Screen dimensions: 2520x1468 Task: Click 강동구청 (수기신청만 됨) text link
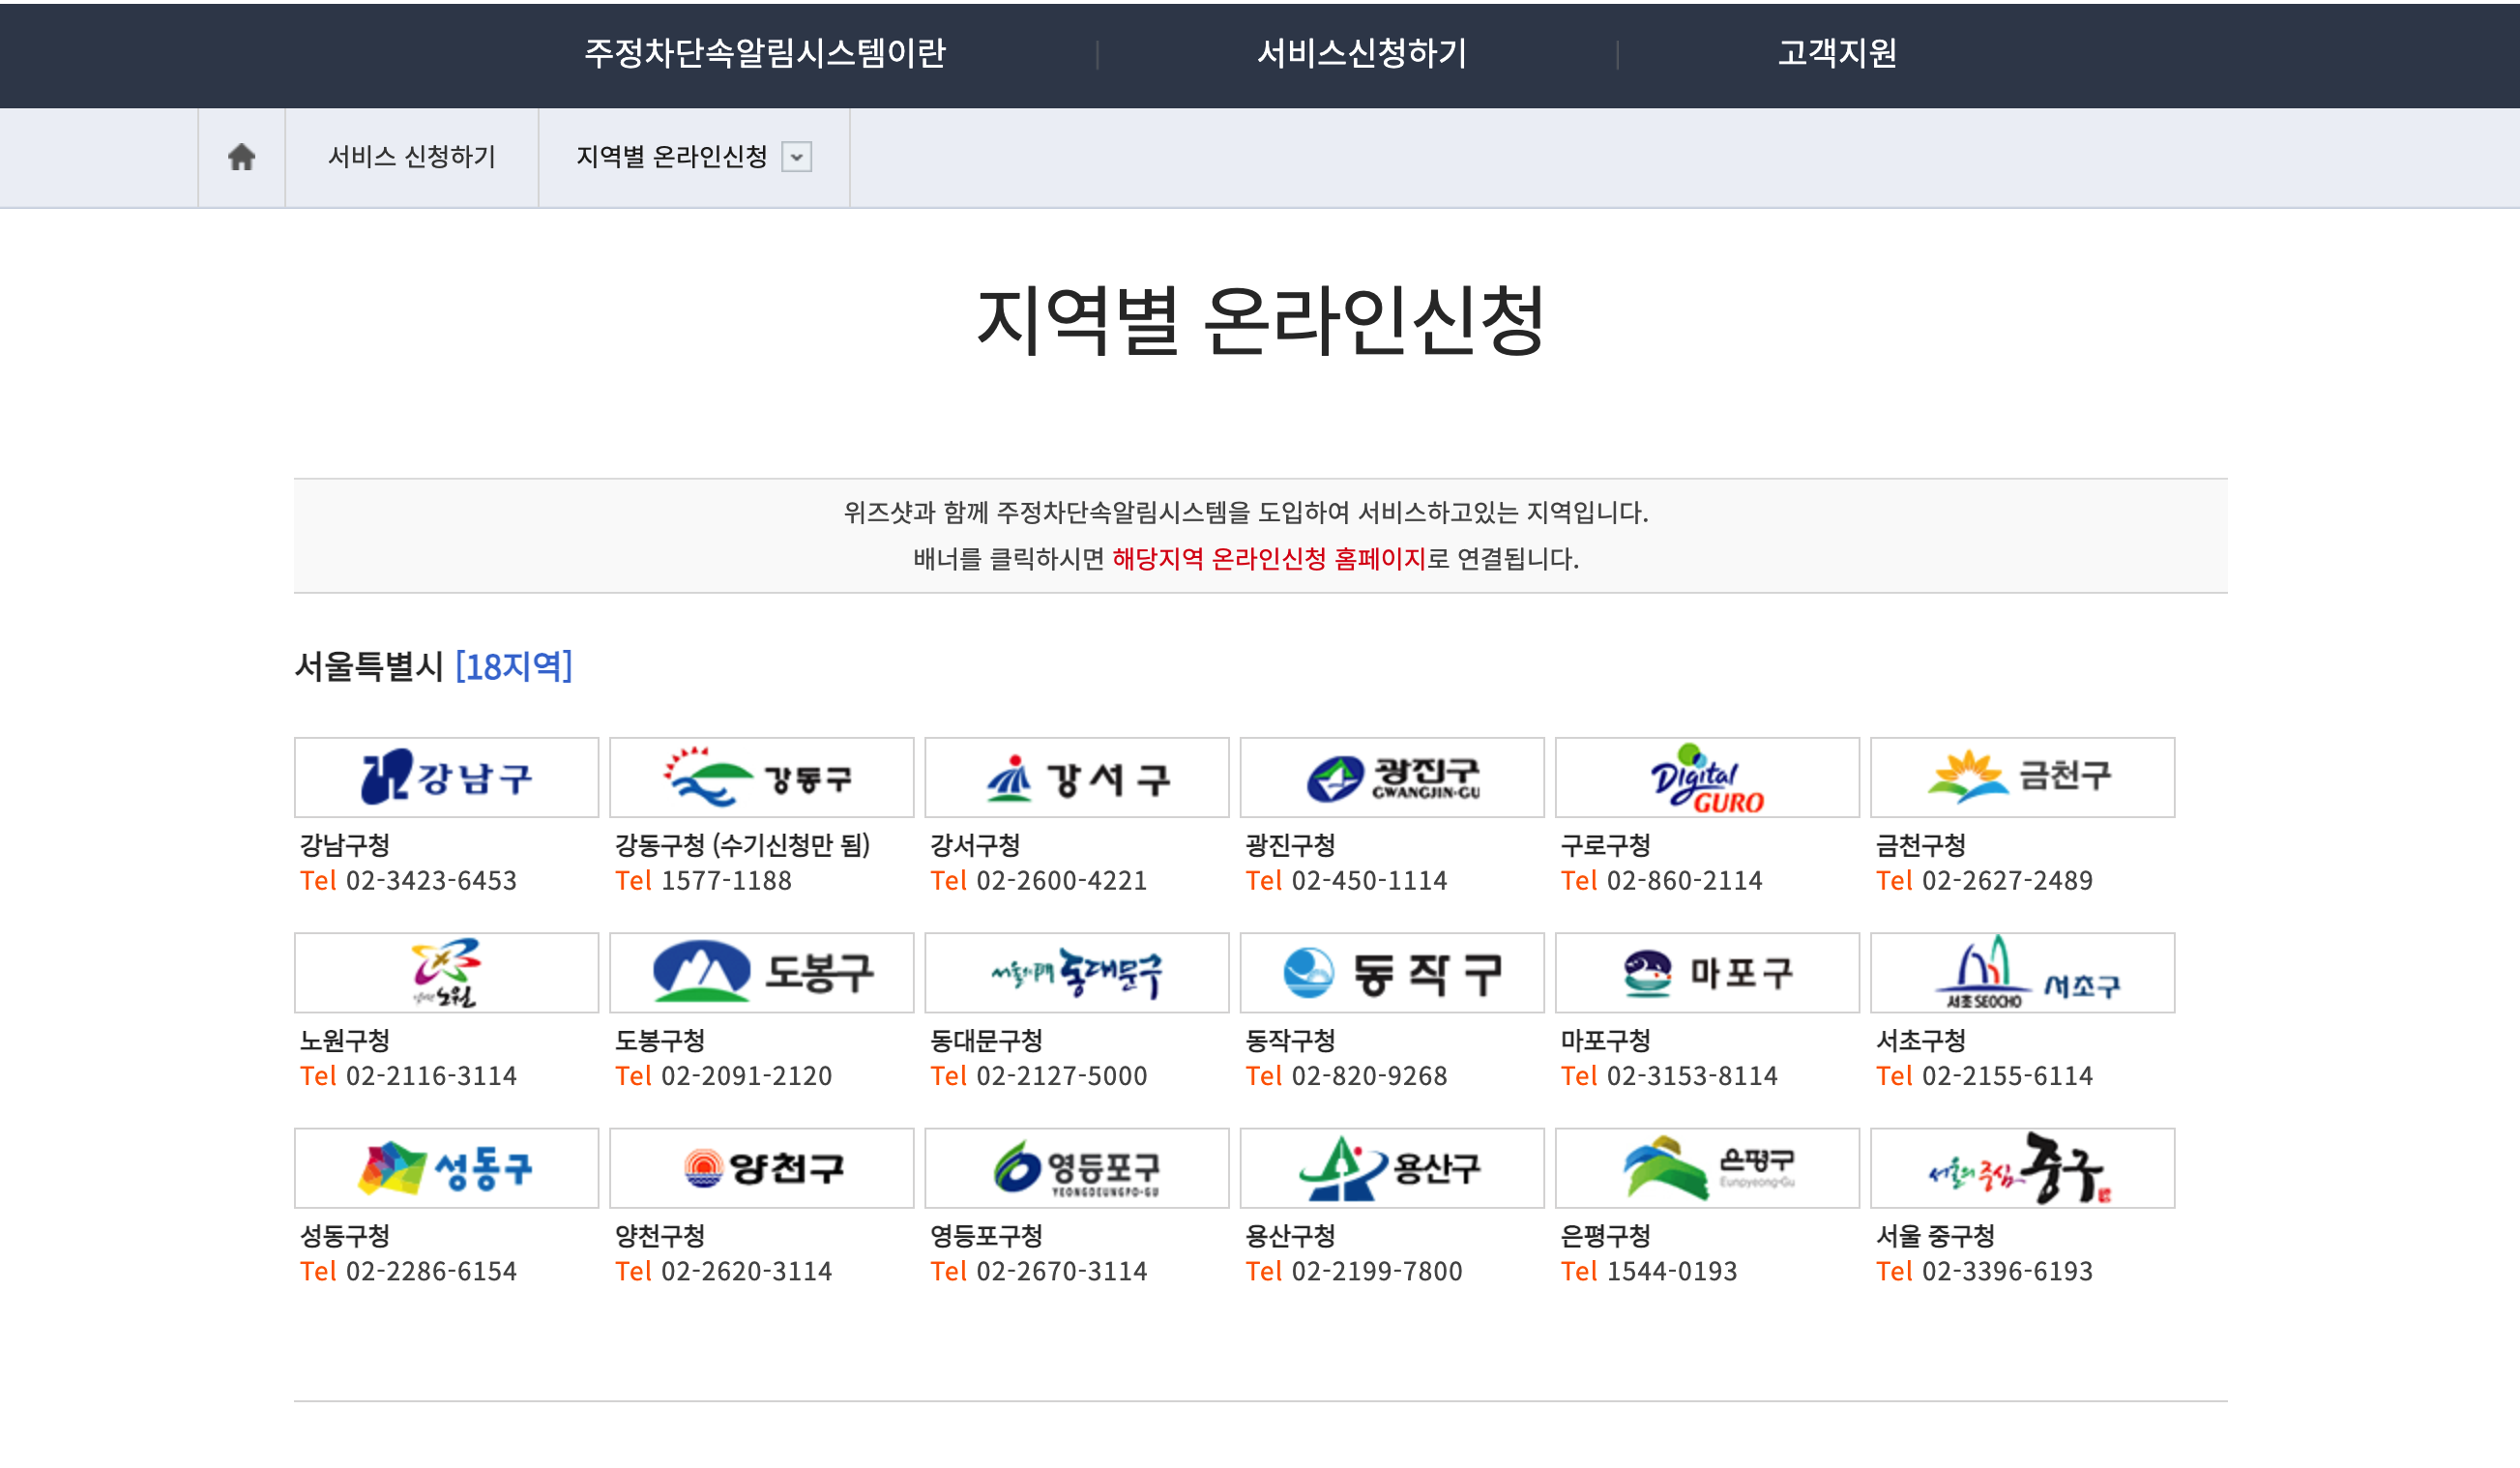[742, 845]
